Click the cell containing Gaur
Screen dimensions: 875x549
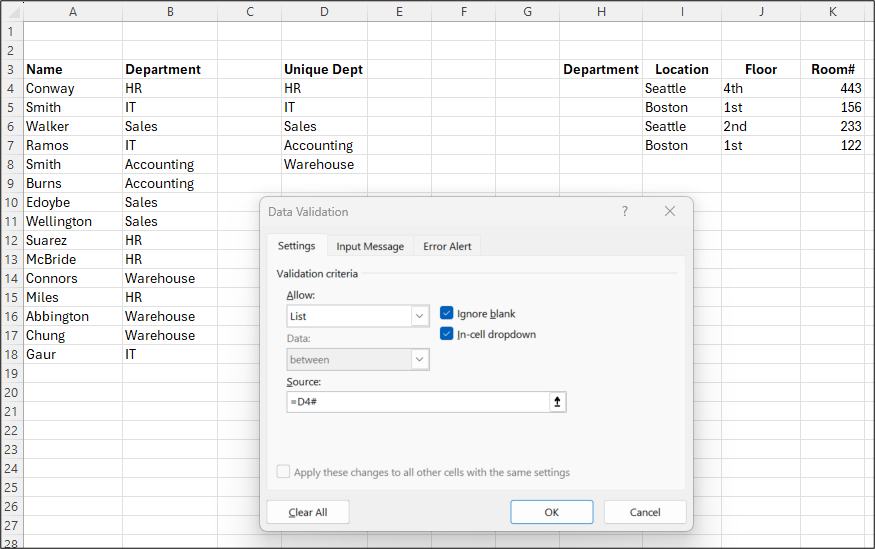pos(73,354)
